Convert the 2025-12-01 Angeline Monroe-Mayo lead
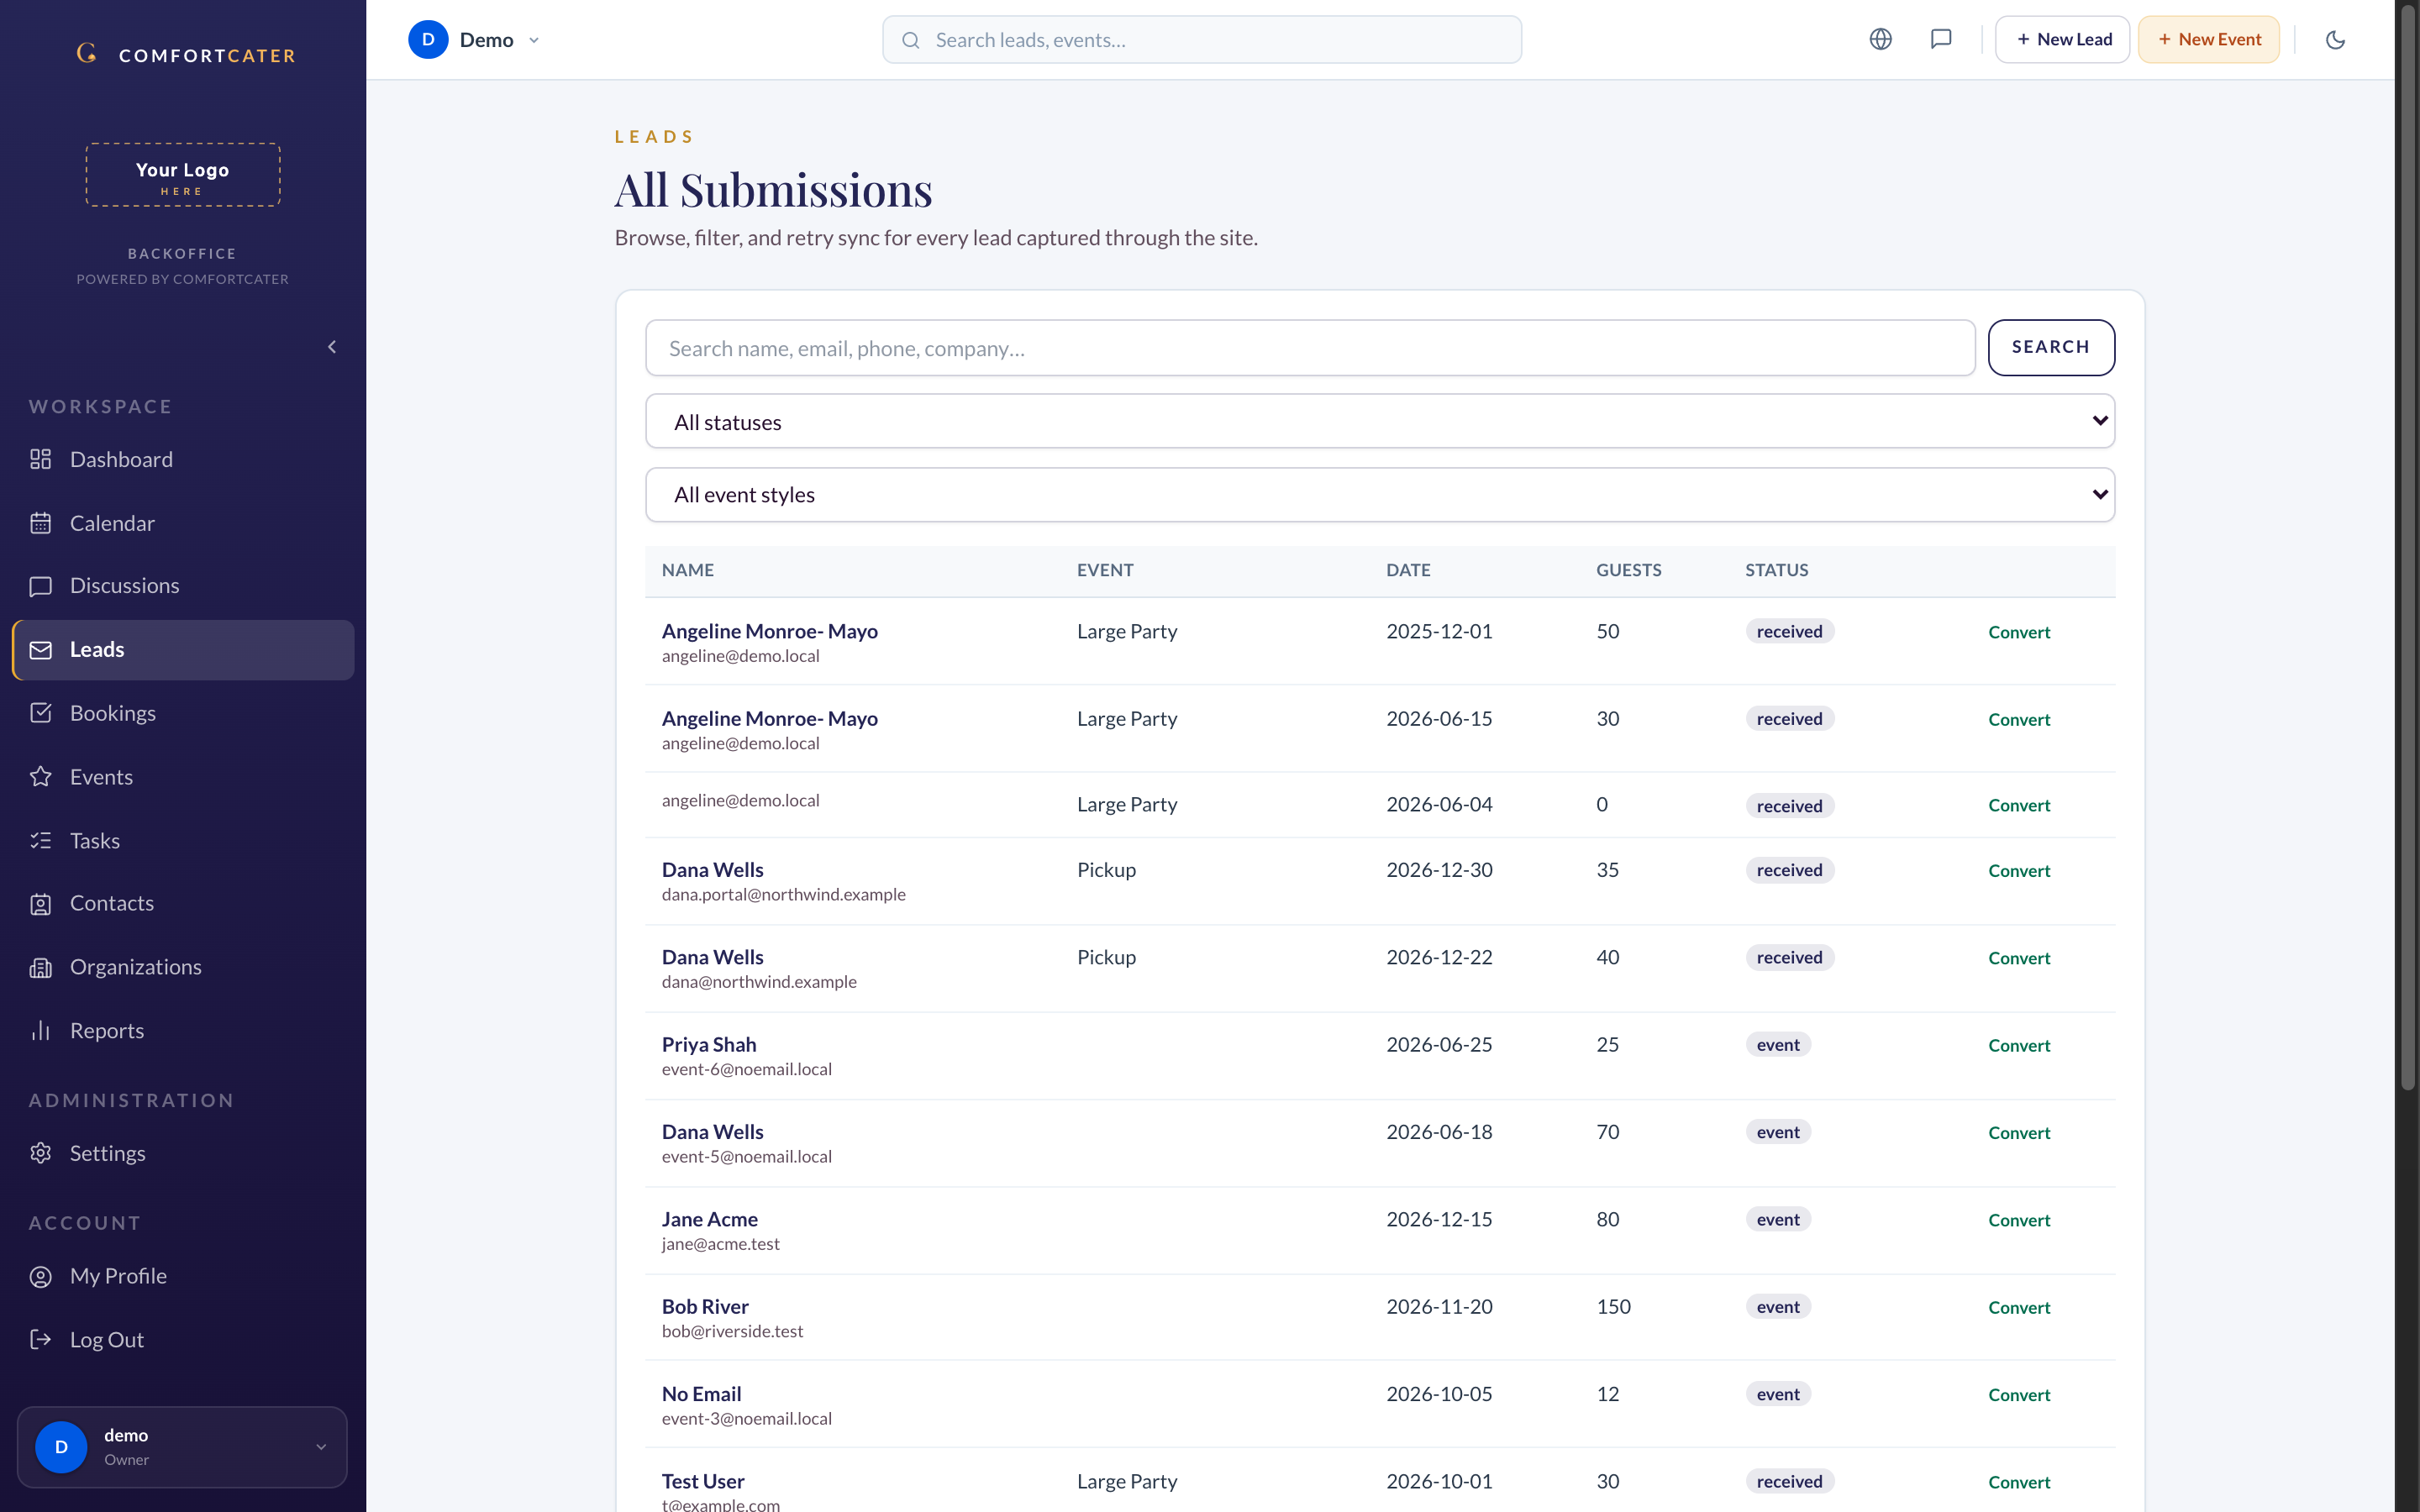The image size is (2420, 1512). coord(2018,632)
